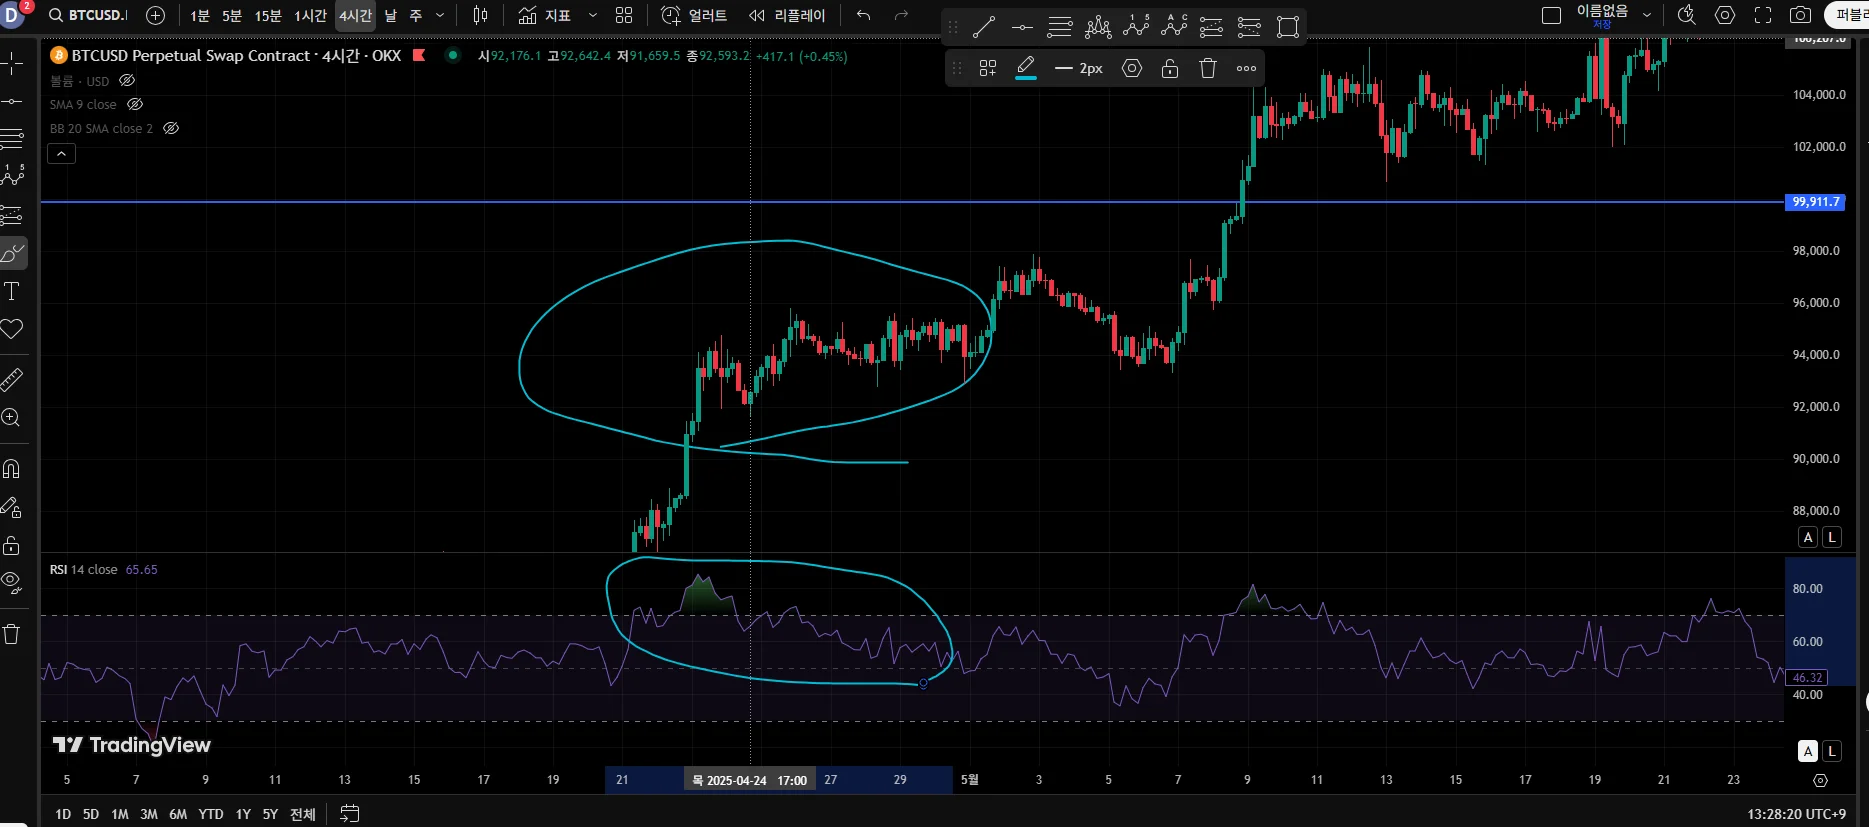Lock the selected brush drawing
1869x827 pixels.
pos(1170,68)
